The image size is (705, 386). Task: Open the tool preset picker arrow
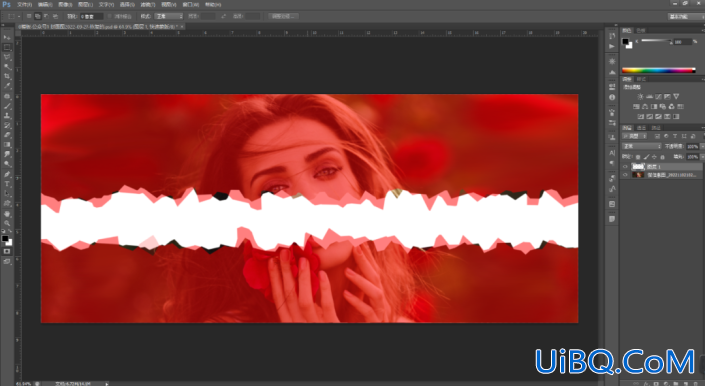coord(19,16)
